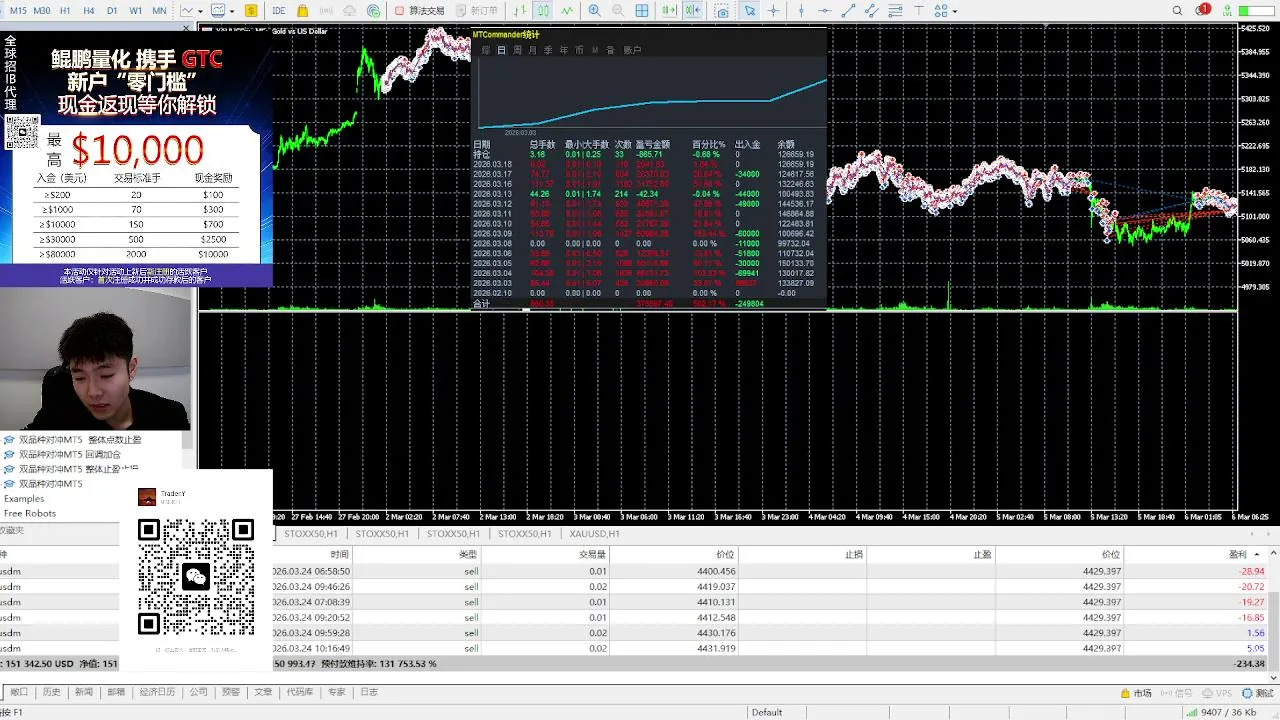The height and width of the screenshot is (720, 1280).
Task: Select 日 tab in MTCommander stats
Action: click(x=501, y=50)
